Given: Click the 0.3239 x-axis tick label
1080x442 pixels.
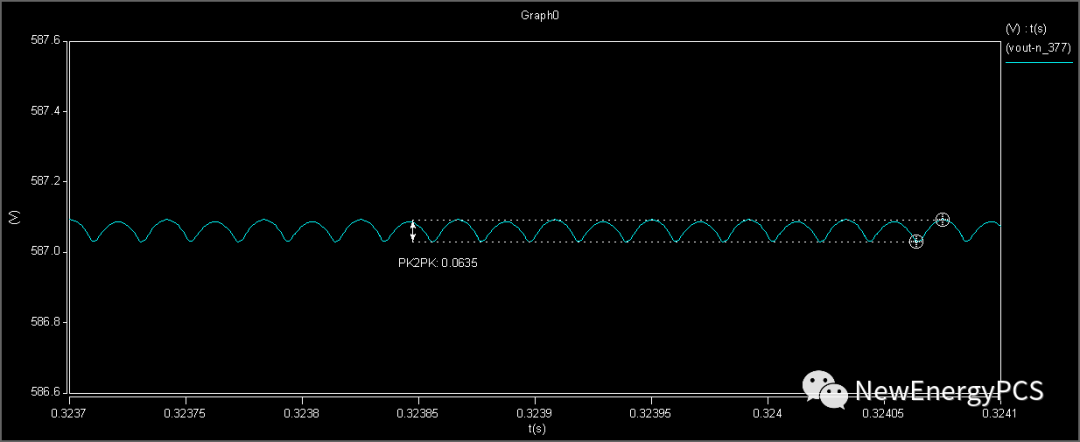Looking at the screenshot, I should 538,411.
